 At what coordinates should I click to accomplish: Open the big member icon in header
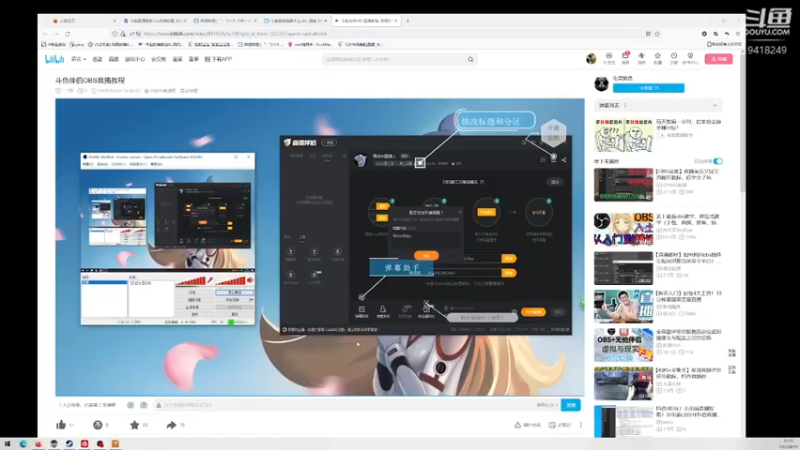609,58
